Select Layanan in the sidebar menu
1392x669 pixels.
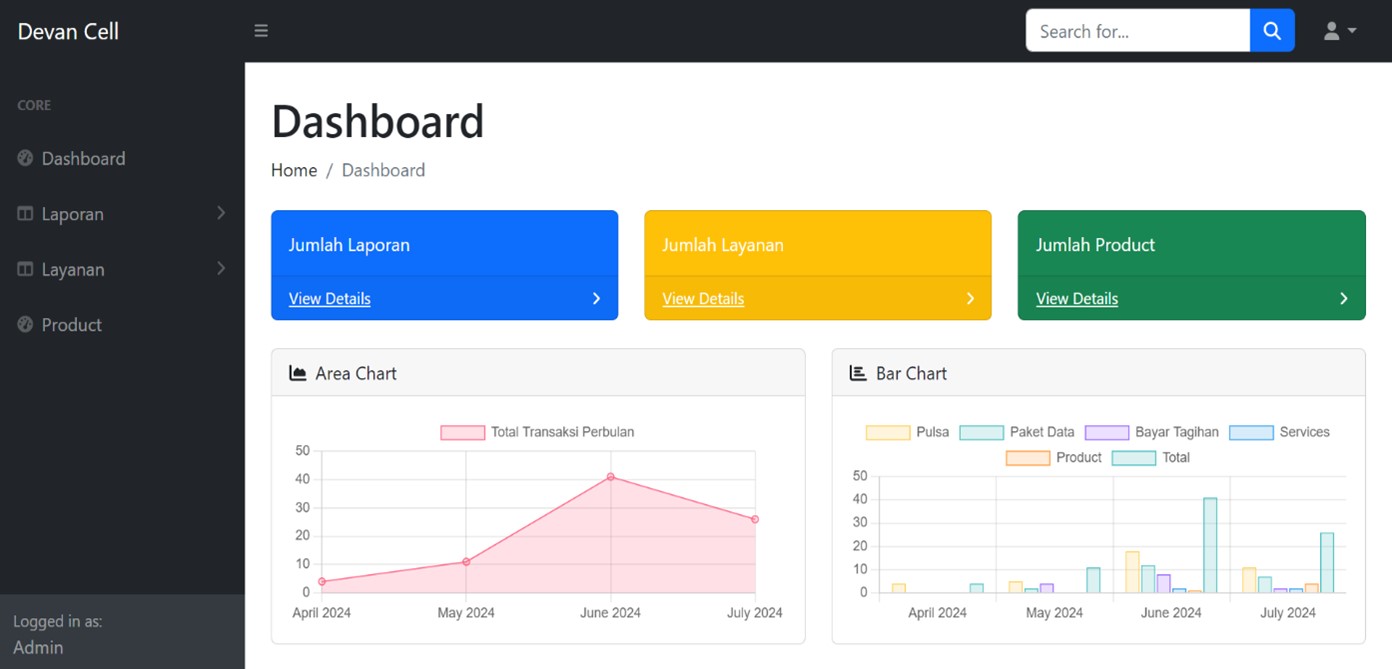pyautogui.click(x=73, y=269)
